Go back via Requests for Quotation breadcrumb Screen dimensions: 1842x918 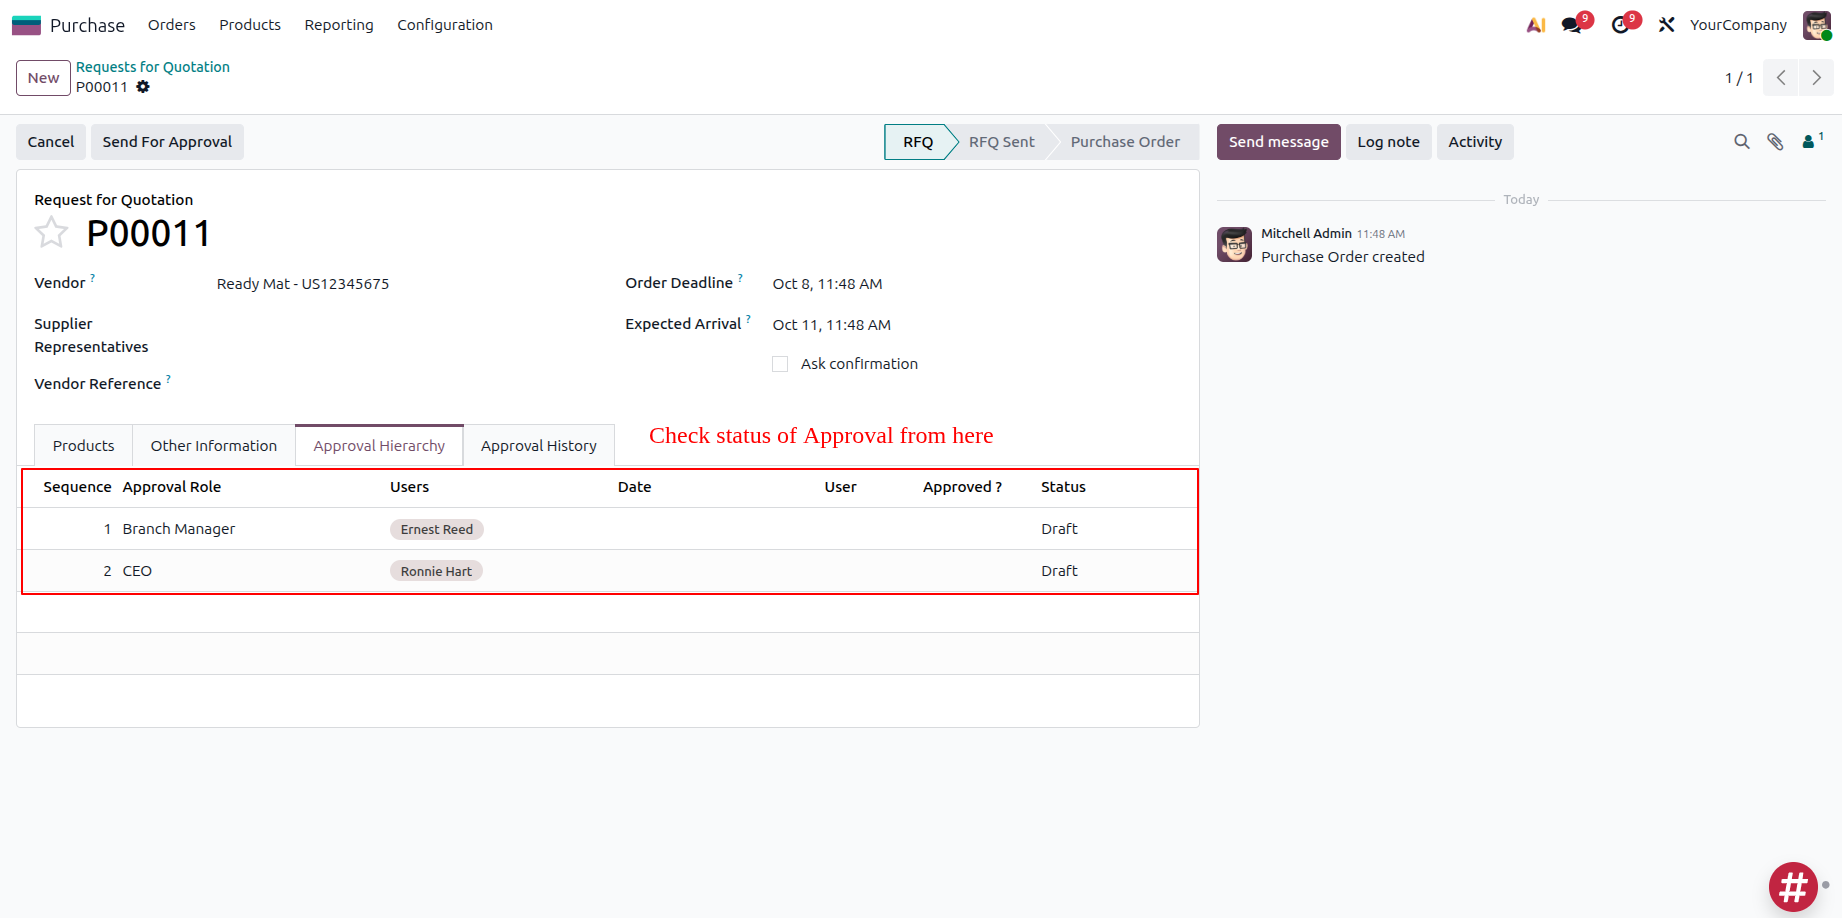pyautogui.click(x=153, y=66)
